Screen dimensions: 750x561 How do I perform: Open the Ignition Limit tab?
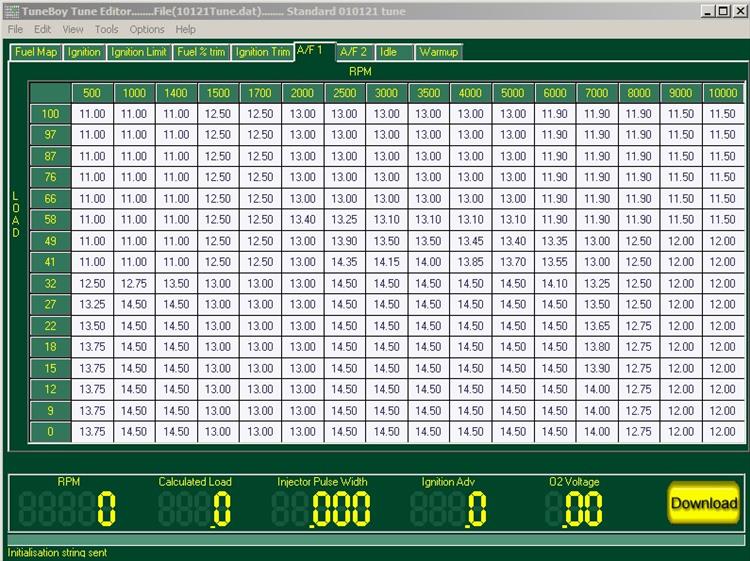[x=139, y=52]
